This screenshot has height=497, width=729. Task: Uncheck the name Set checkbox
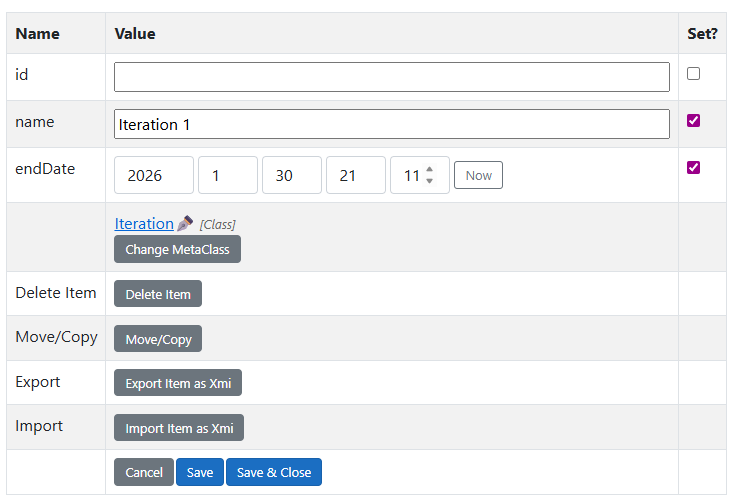click(x=693, y=121)
